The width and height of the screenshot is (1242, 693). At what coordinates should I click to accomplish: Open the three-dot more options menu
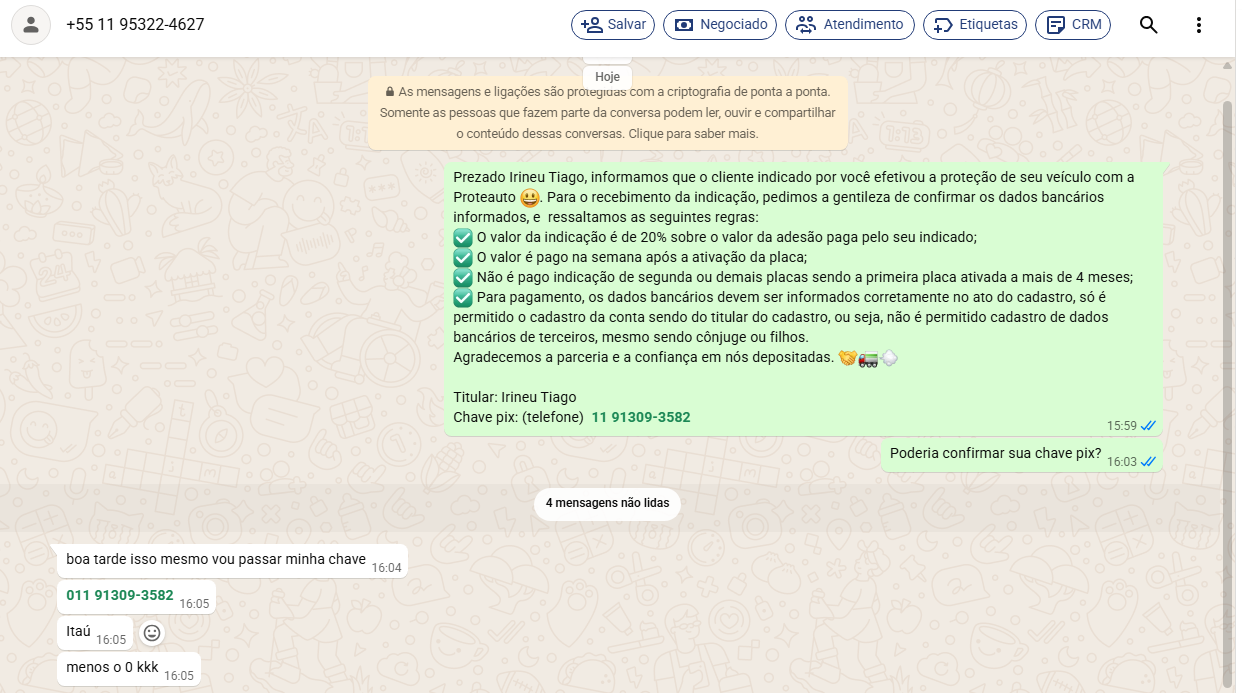1199,25
